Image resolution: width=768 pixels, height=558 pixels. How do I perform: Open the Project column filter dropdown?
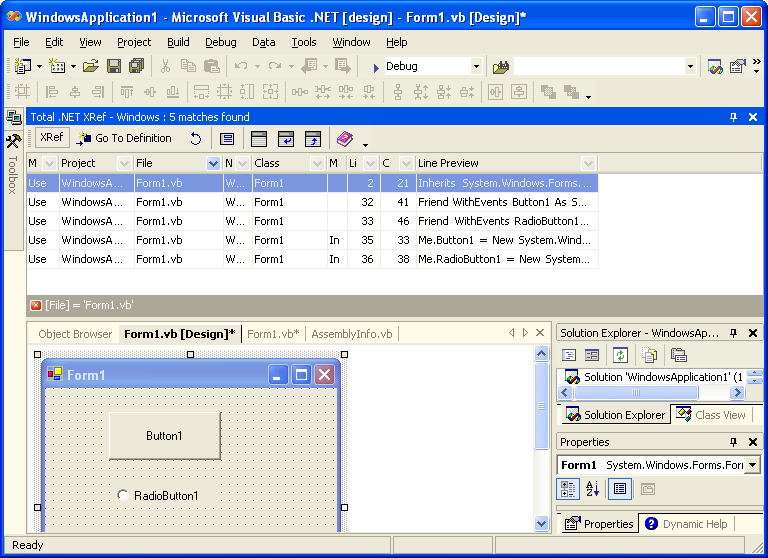click(124, 163)
